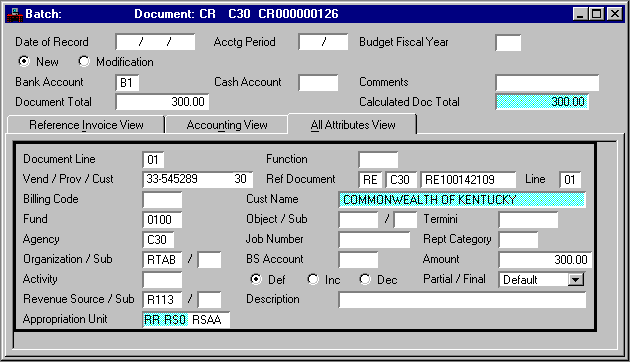This screenshot has width=630, height=362.
Task: Click the cash register window icon
Action: point(14,14)
